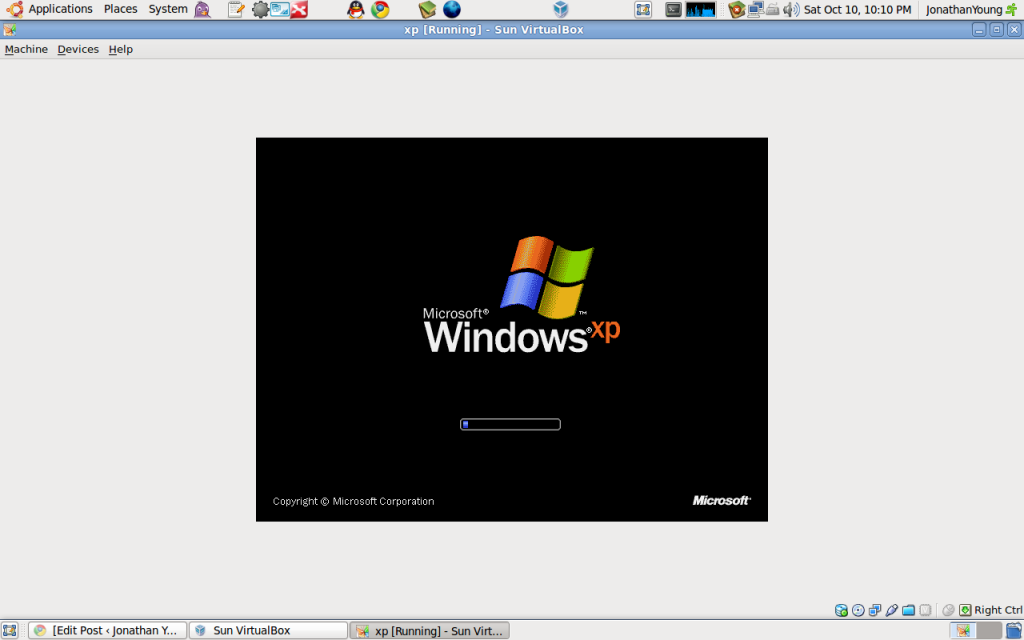The width and height of the screenshot is (1024, 640).
Task: Open the JonathanYoung user switcher
Action: tap(964, 9)
